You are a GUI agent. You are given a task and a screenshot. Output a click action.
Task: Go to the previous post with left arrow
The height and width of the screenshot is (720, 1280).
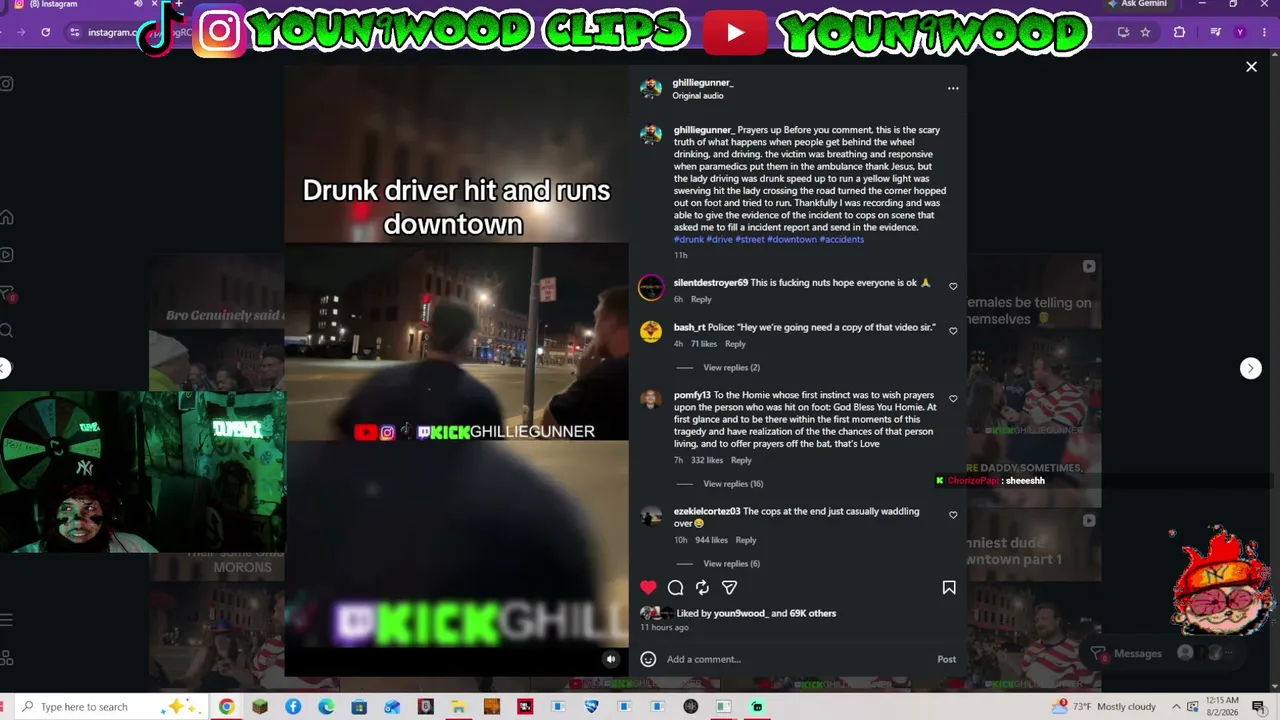[x=4, y=368]
